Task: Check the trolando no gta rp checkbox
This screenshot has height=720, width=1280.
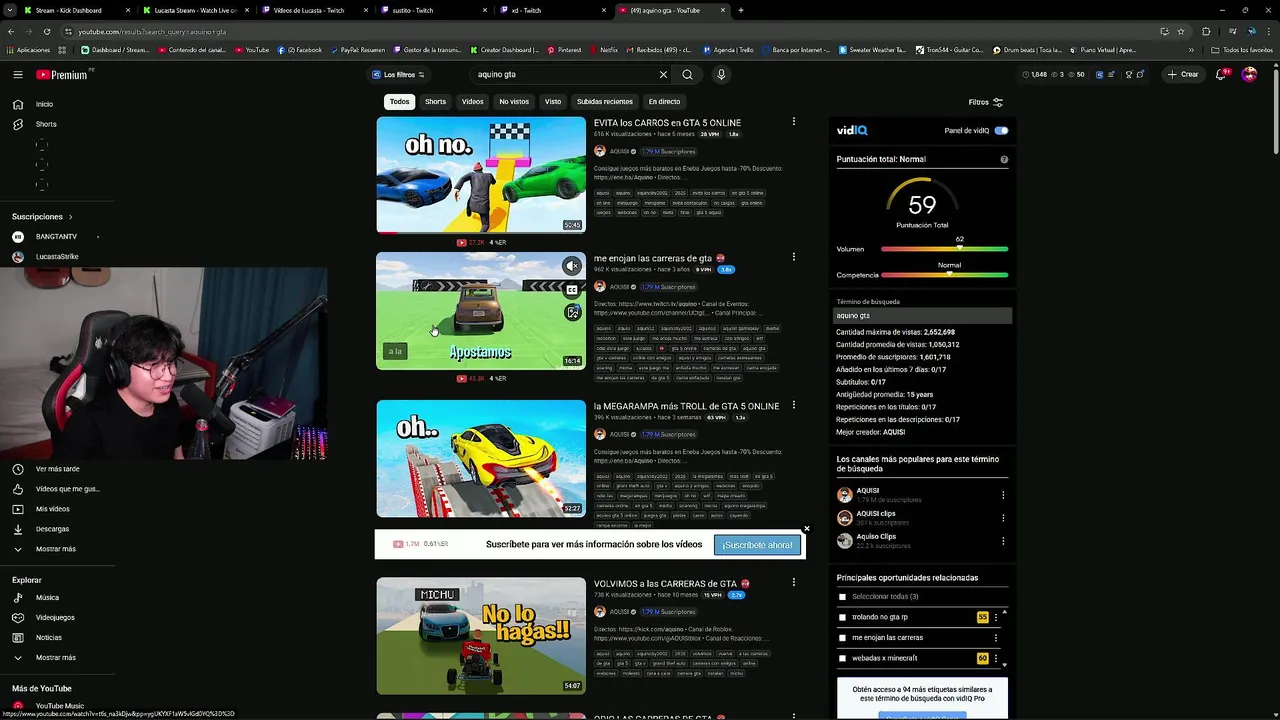Action: (x=842, y=617)
